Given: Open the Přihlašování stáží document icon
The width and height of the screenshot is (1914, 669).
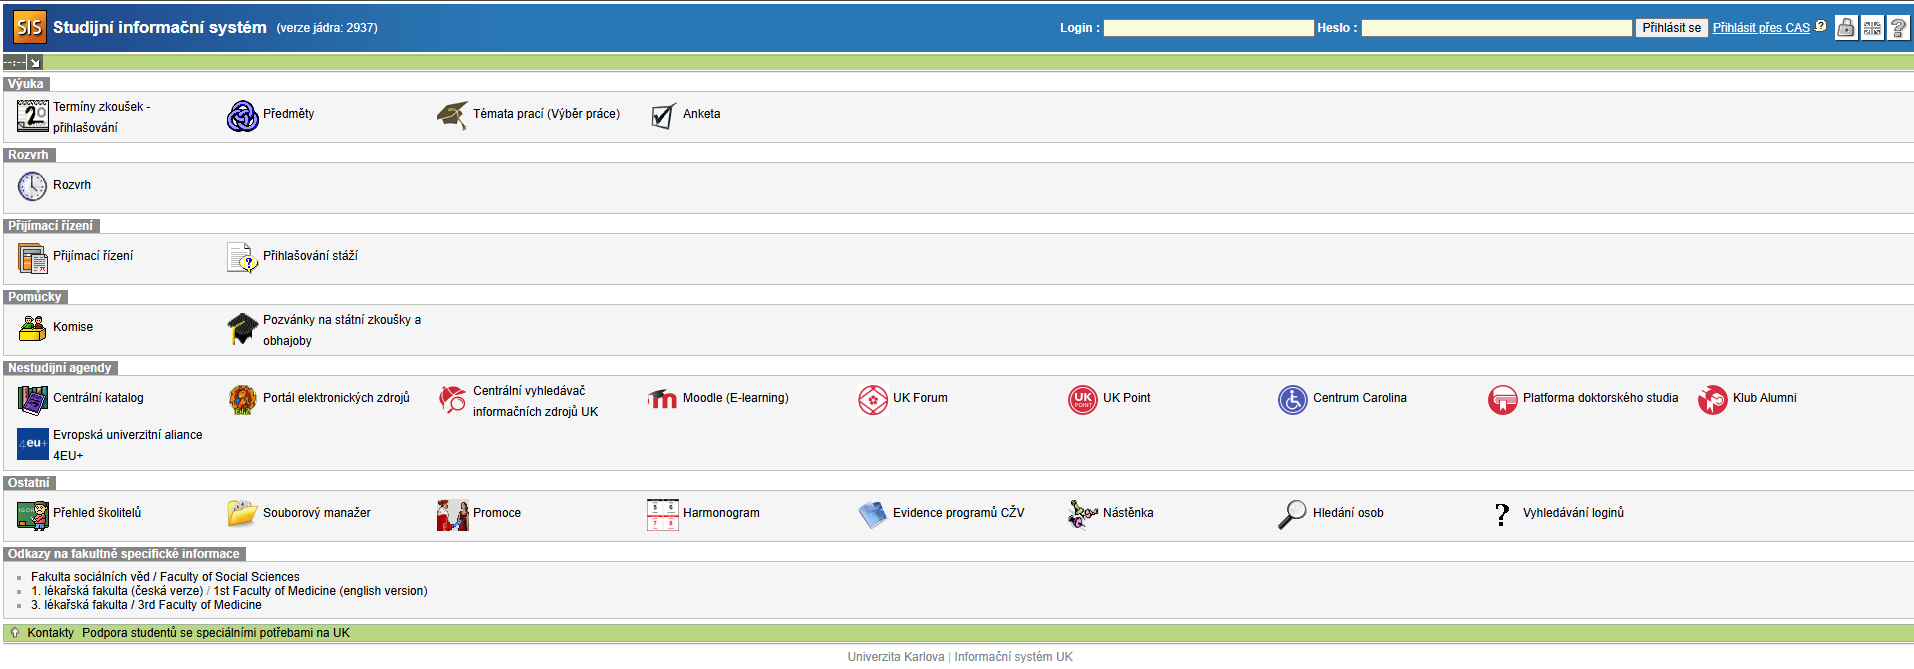Looking at the screenshot, I should pos(243,258).
